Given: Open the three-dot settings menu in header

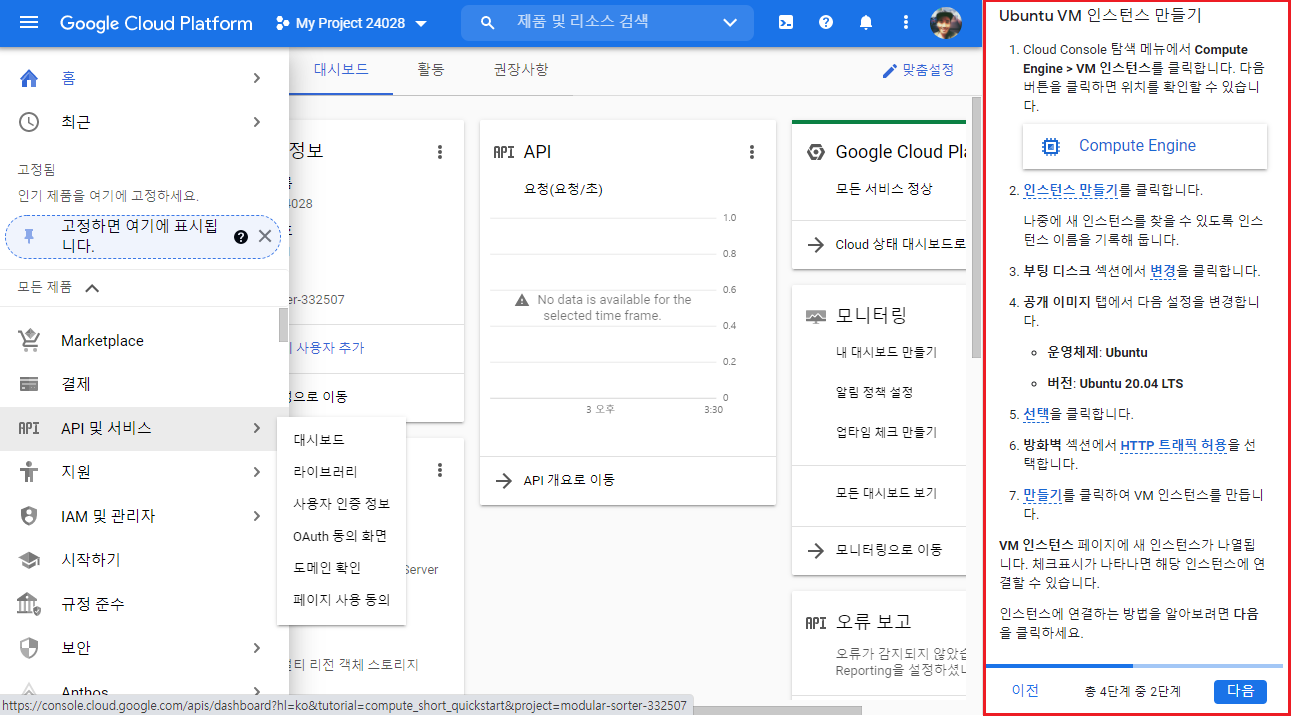Looking at the screenshot, I should coord(906,22).
